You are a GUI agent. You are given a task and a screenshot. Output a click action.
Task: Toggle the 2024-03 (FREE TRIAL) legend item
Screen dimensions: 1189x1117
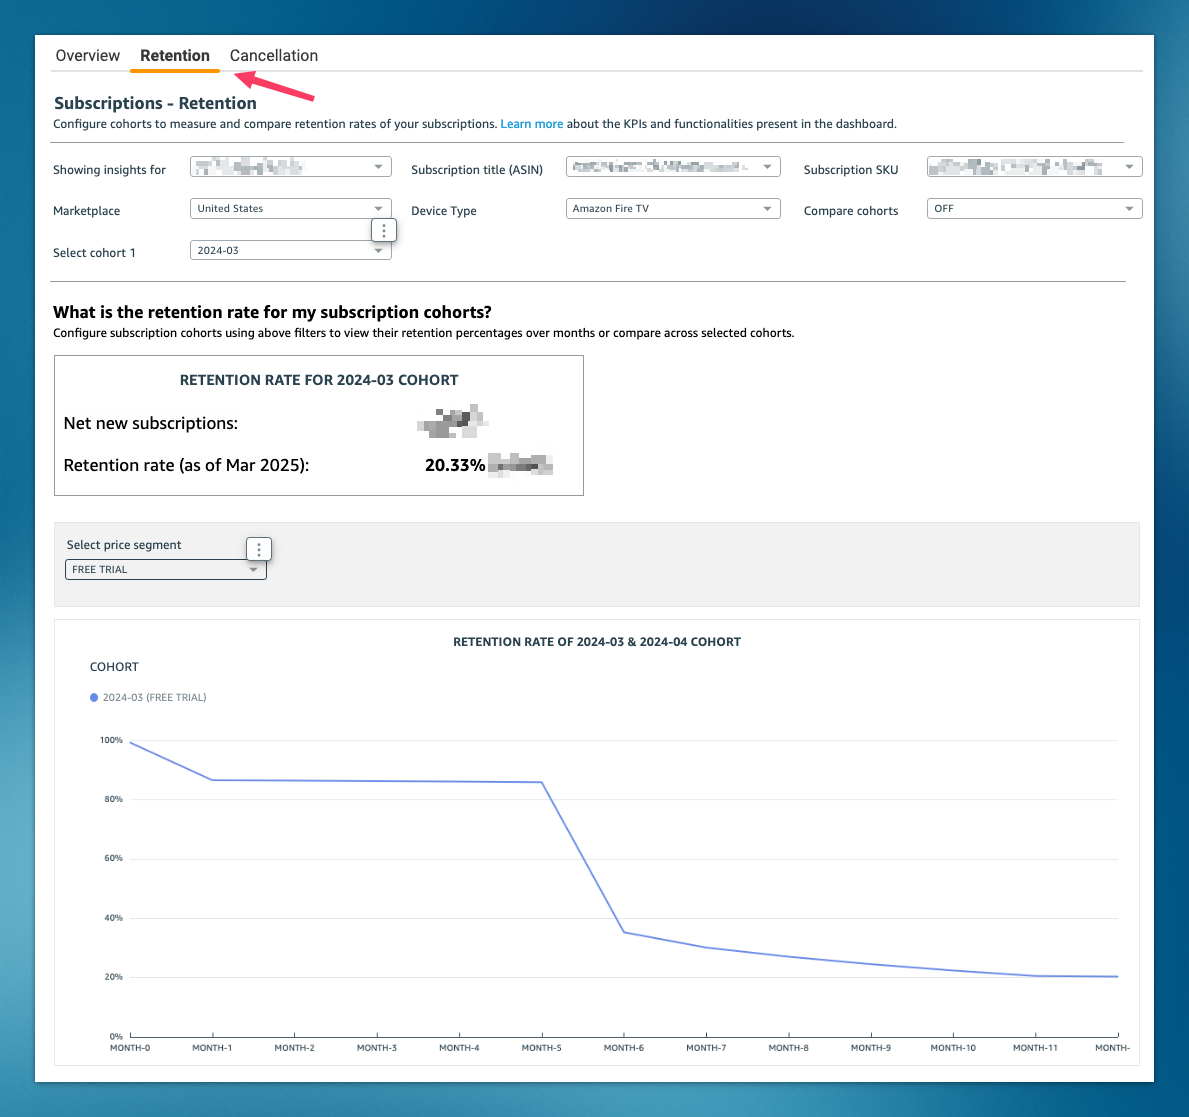pyautogui.click(x=148, y=697)
